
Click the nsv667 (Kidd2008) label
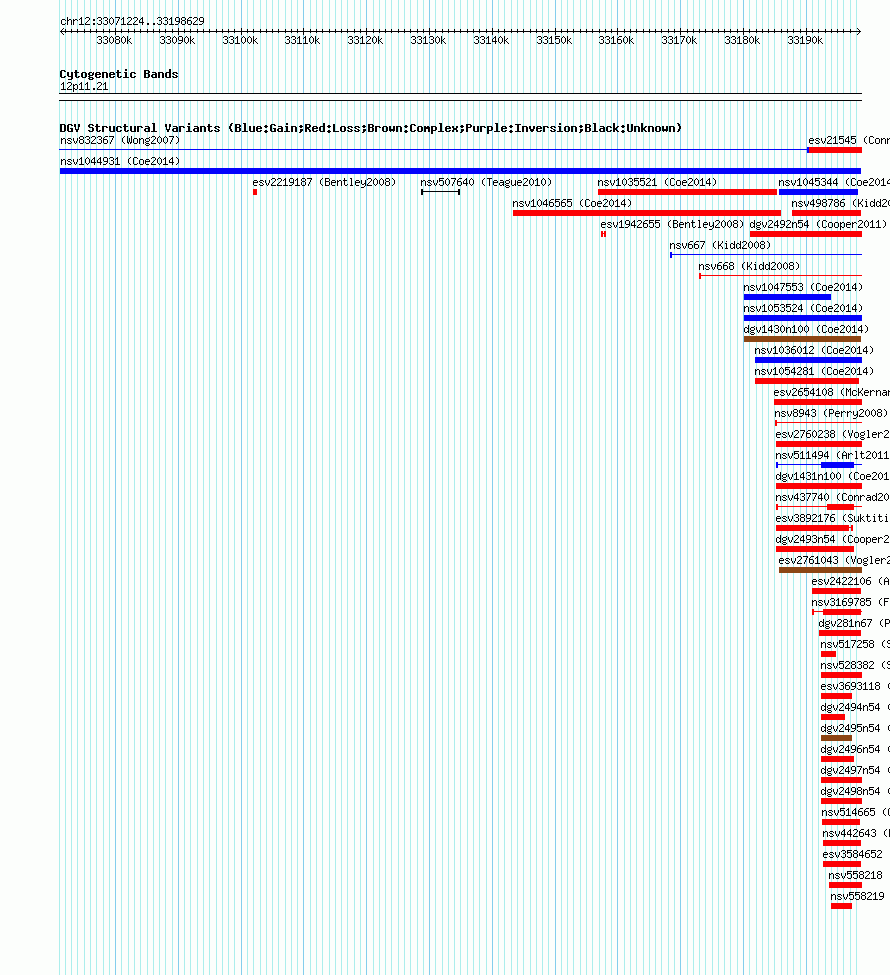pos(720,246)
